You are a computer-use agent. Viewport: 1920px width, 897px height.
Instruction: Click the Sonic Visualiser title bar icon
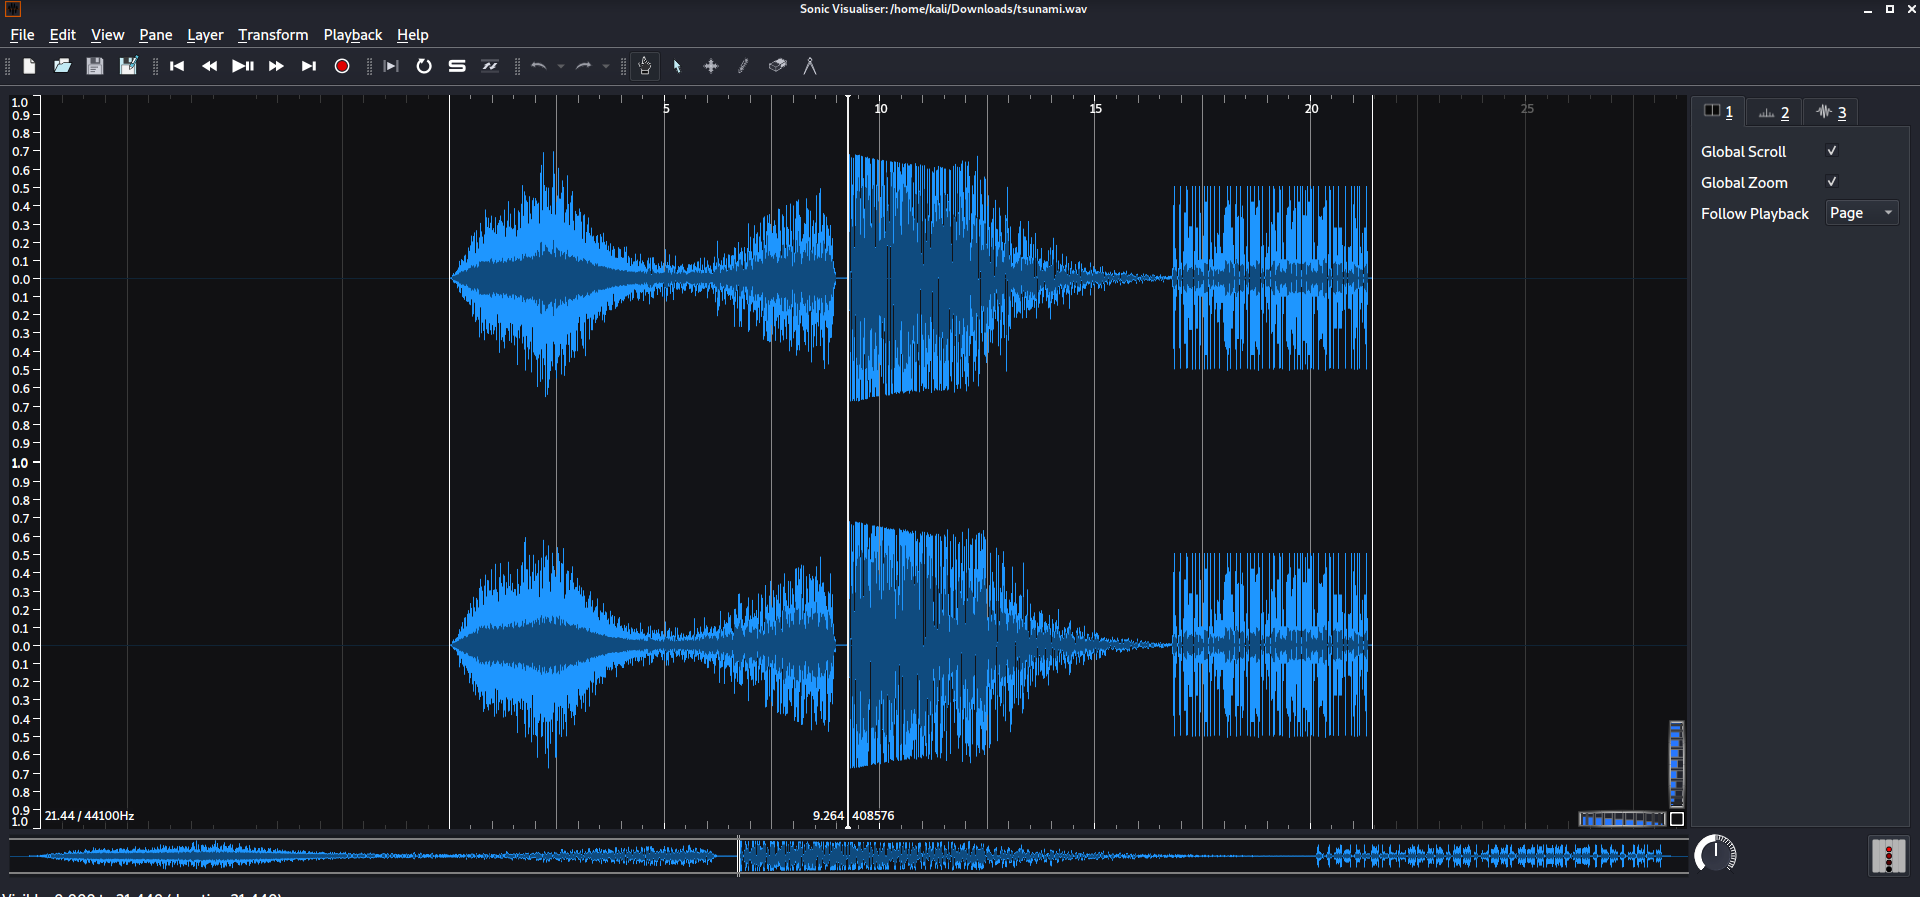(13, 9)
